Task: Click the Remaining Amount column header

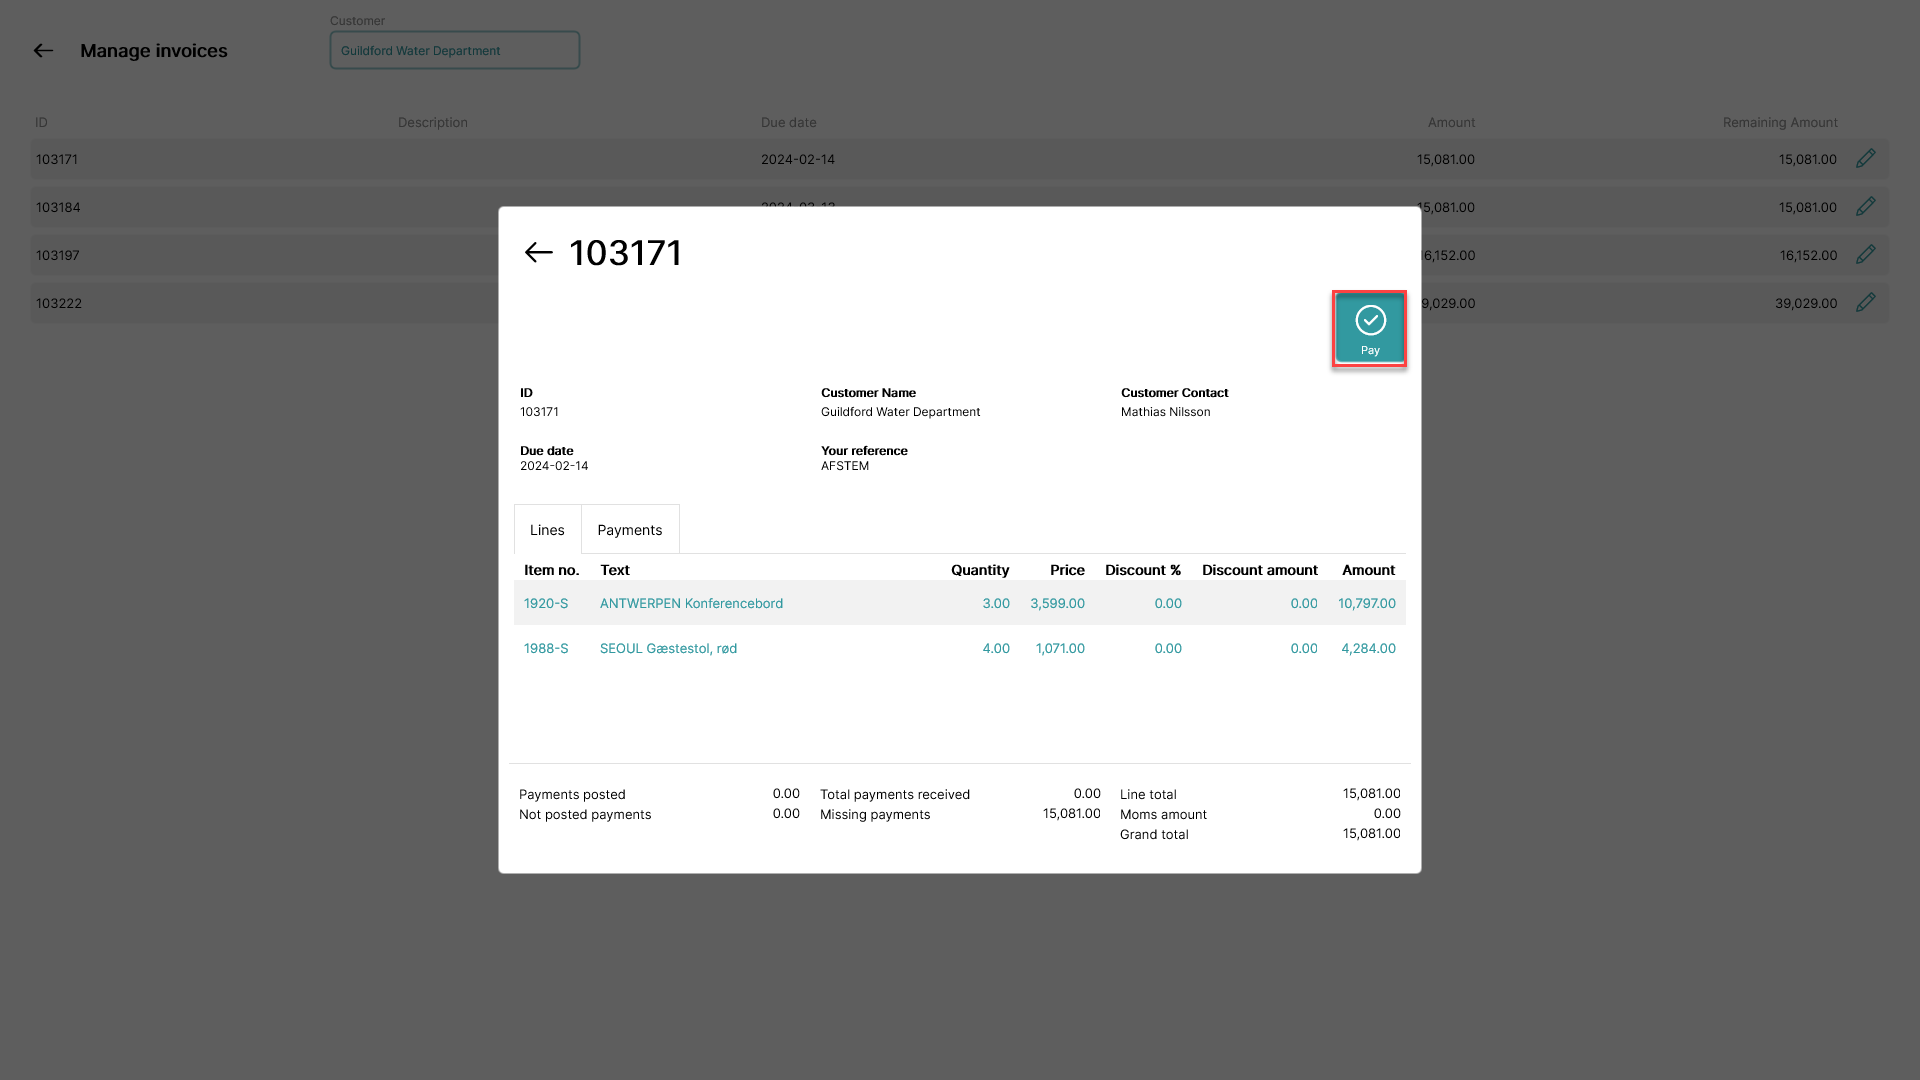Action: [x=1780, y=122]
